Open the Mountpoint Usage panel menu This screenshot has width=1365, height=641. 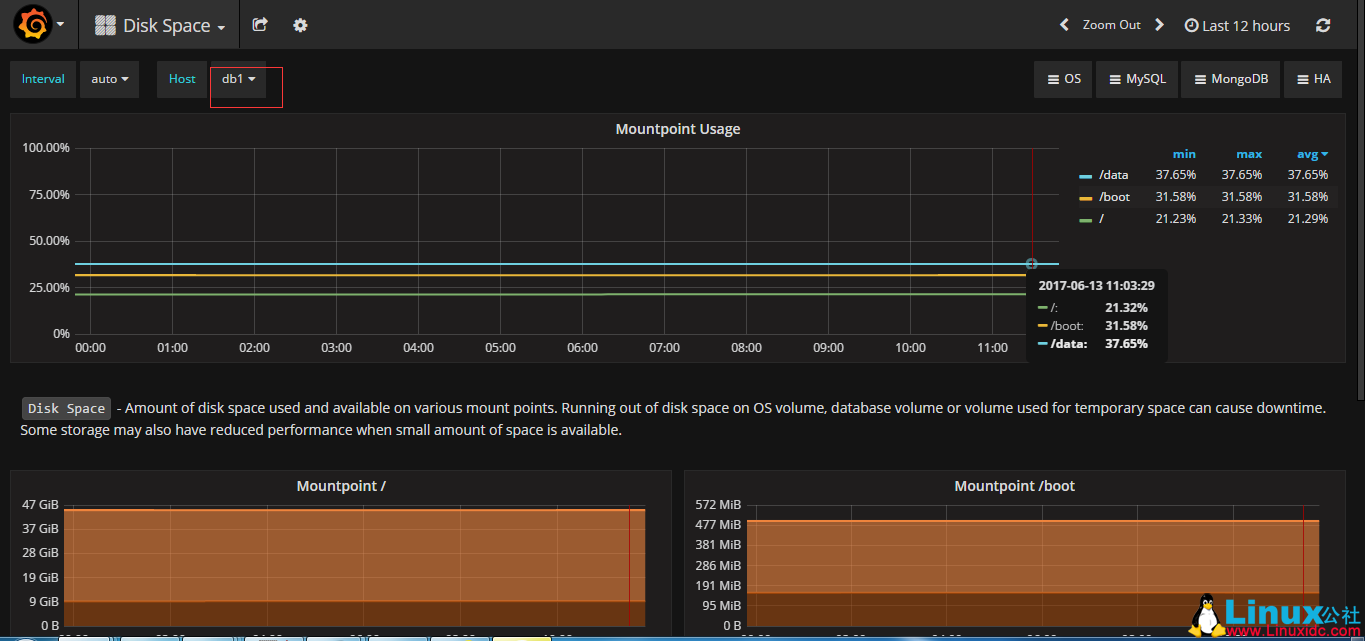point(677,128)
